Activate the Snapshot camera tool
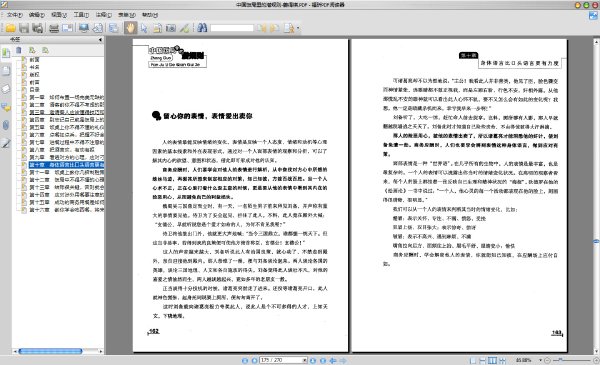Viewport: 600px width, 365px height. pos(170,28)
